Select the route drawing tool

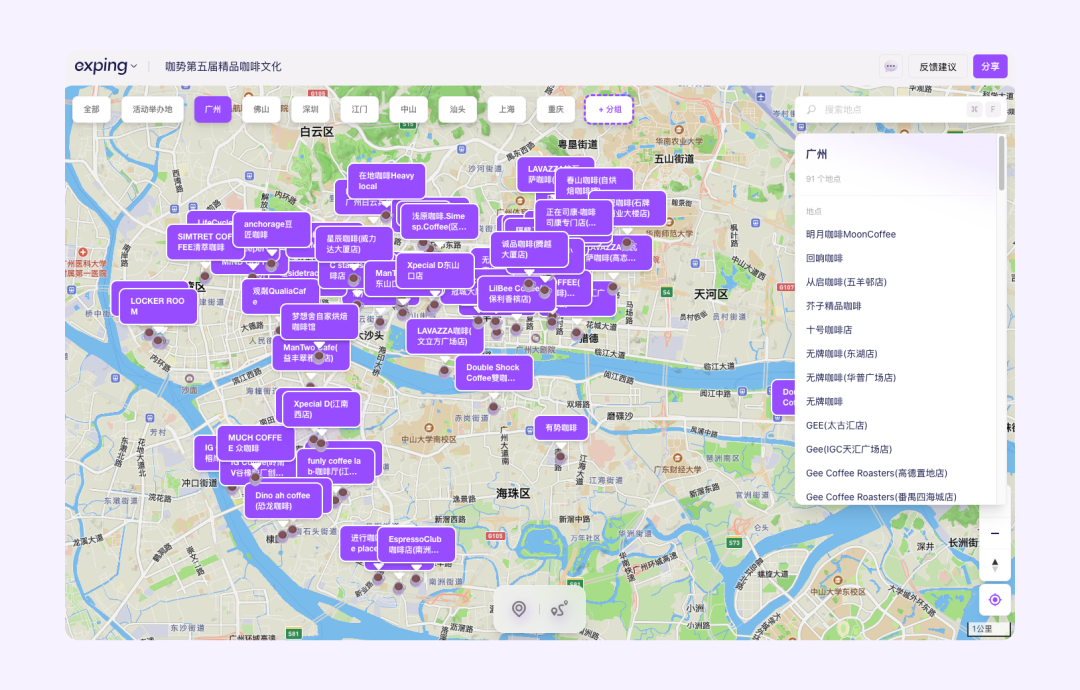[562, 608]
